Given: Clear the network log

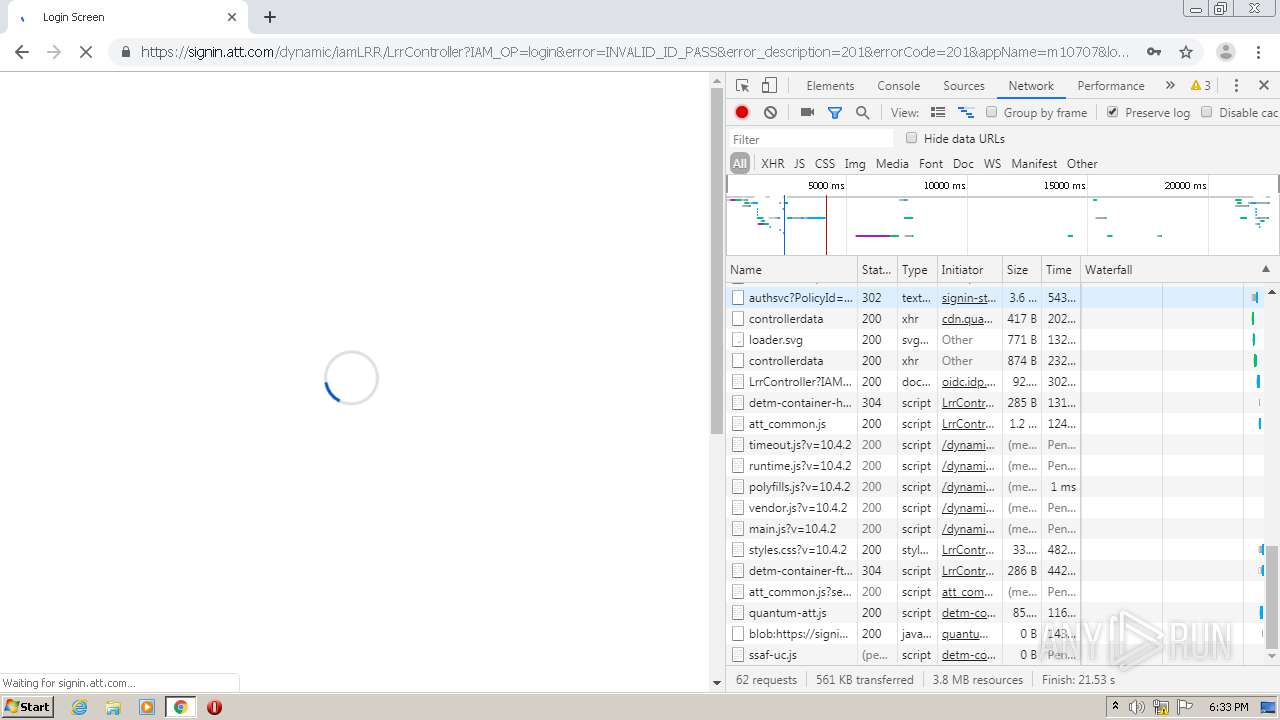Looking at the screenshot, I should click(770, 112).
